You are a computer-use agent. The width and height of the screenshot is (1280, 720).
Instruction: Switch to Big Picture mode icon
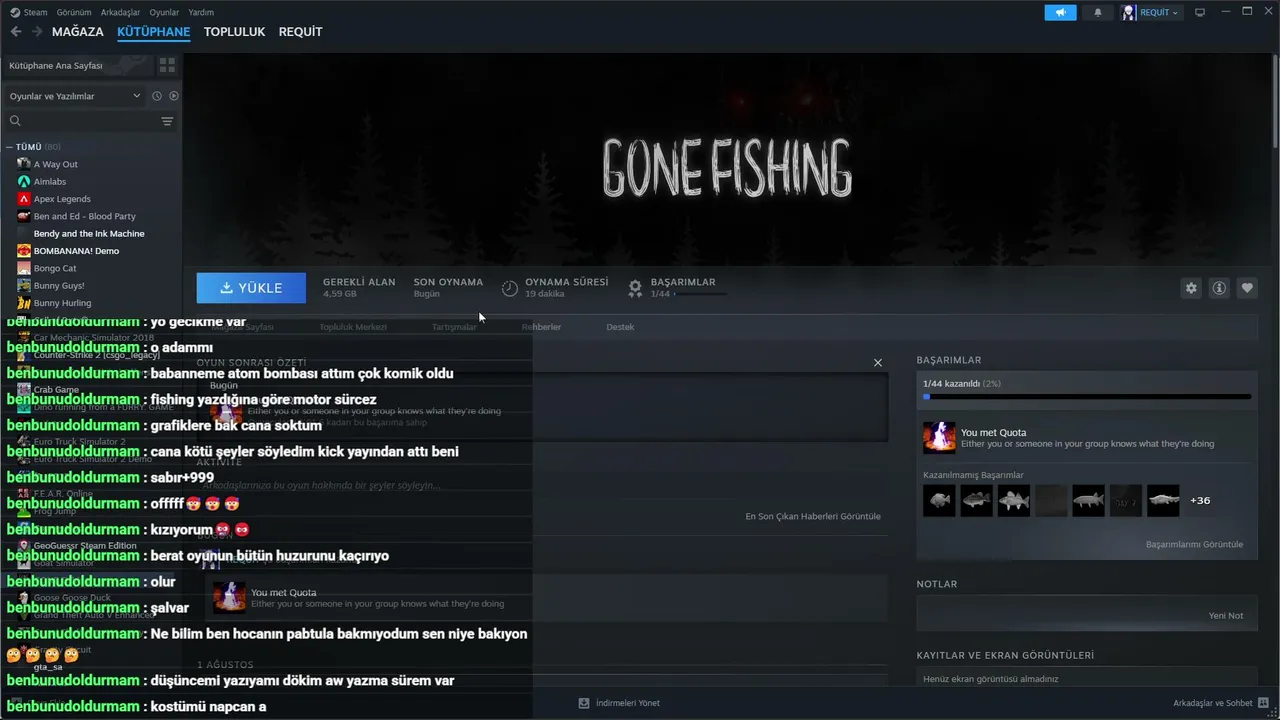(x=1200, y=12)
